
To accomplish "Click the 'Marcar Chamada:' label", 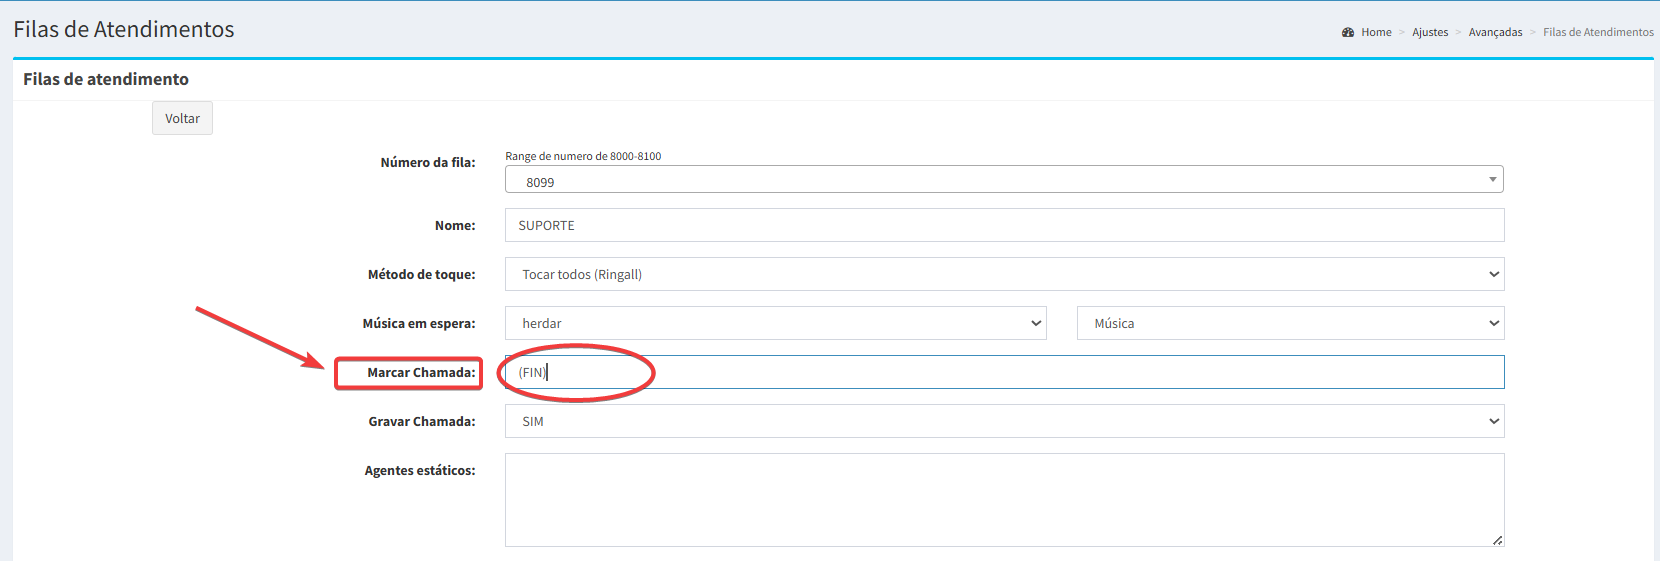I will 421,373.
